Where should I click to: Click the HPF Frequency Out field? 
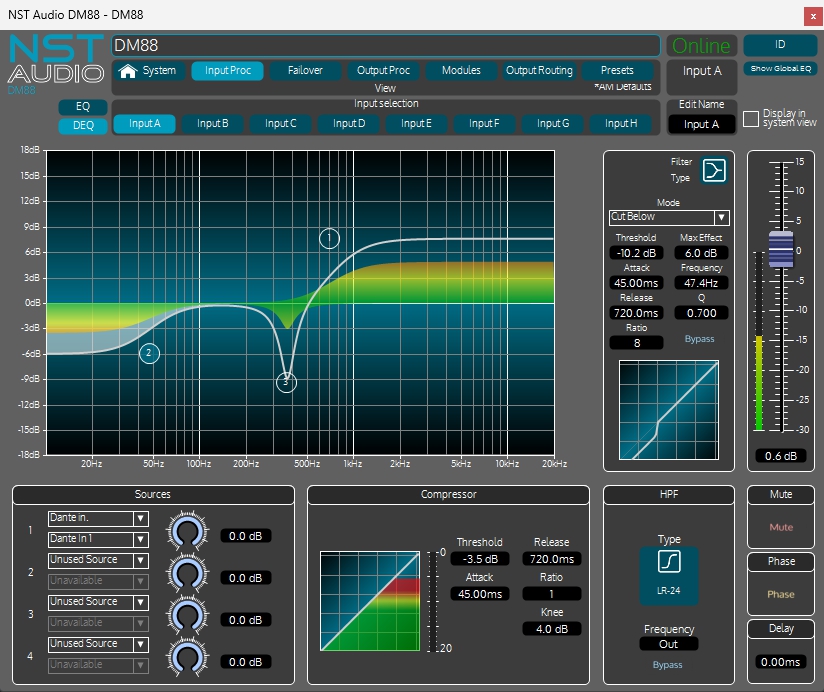pyautogui.click(x=668, y=644)
